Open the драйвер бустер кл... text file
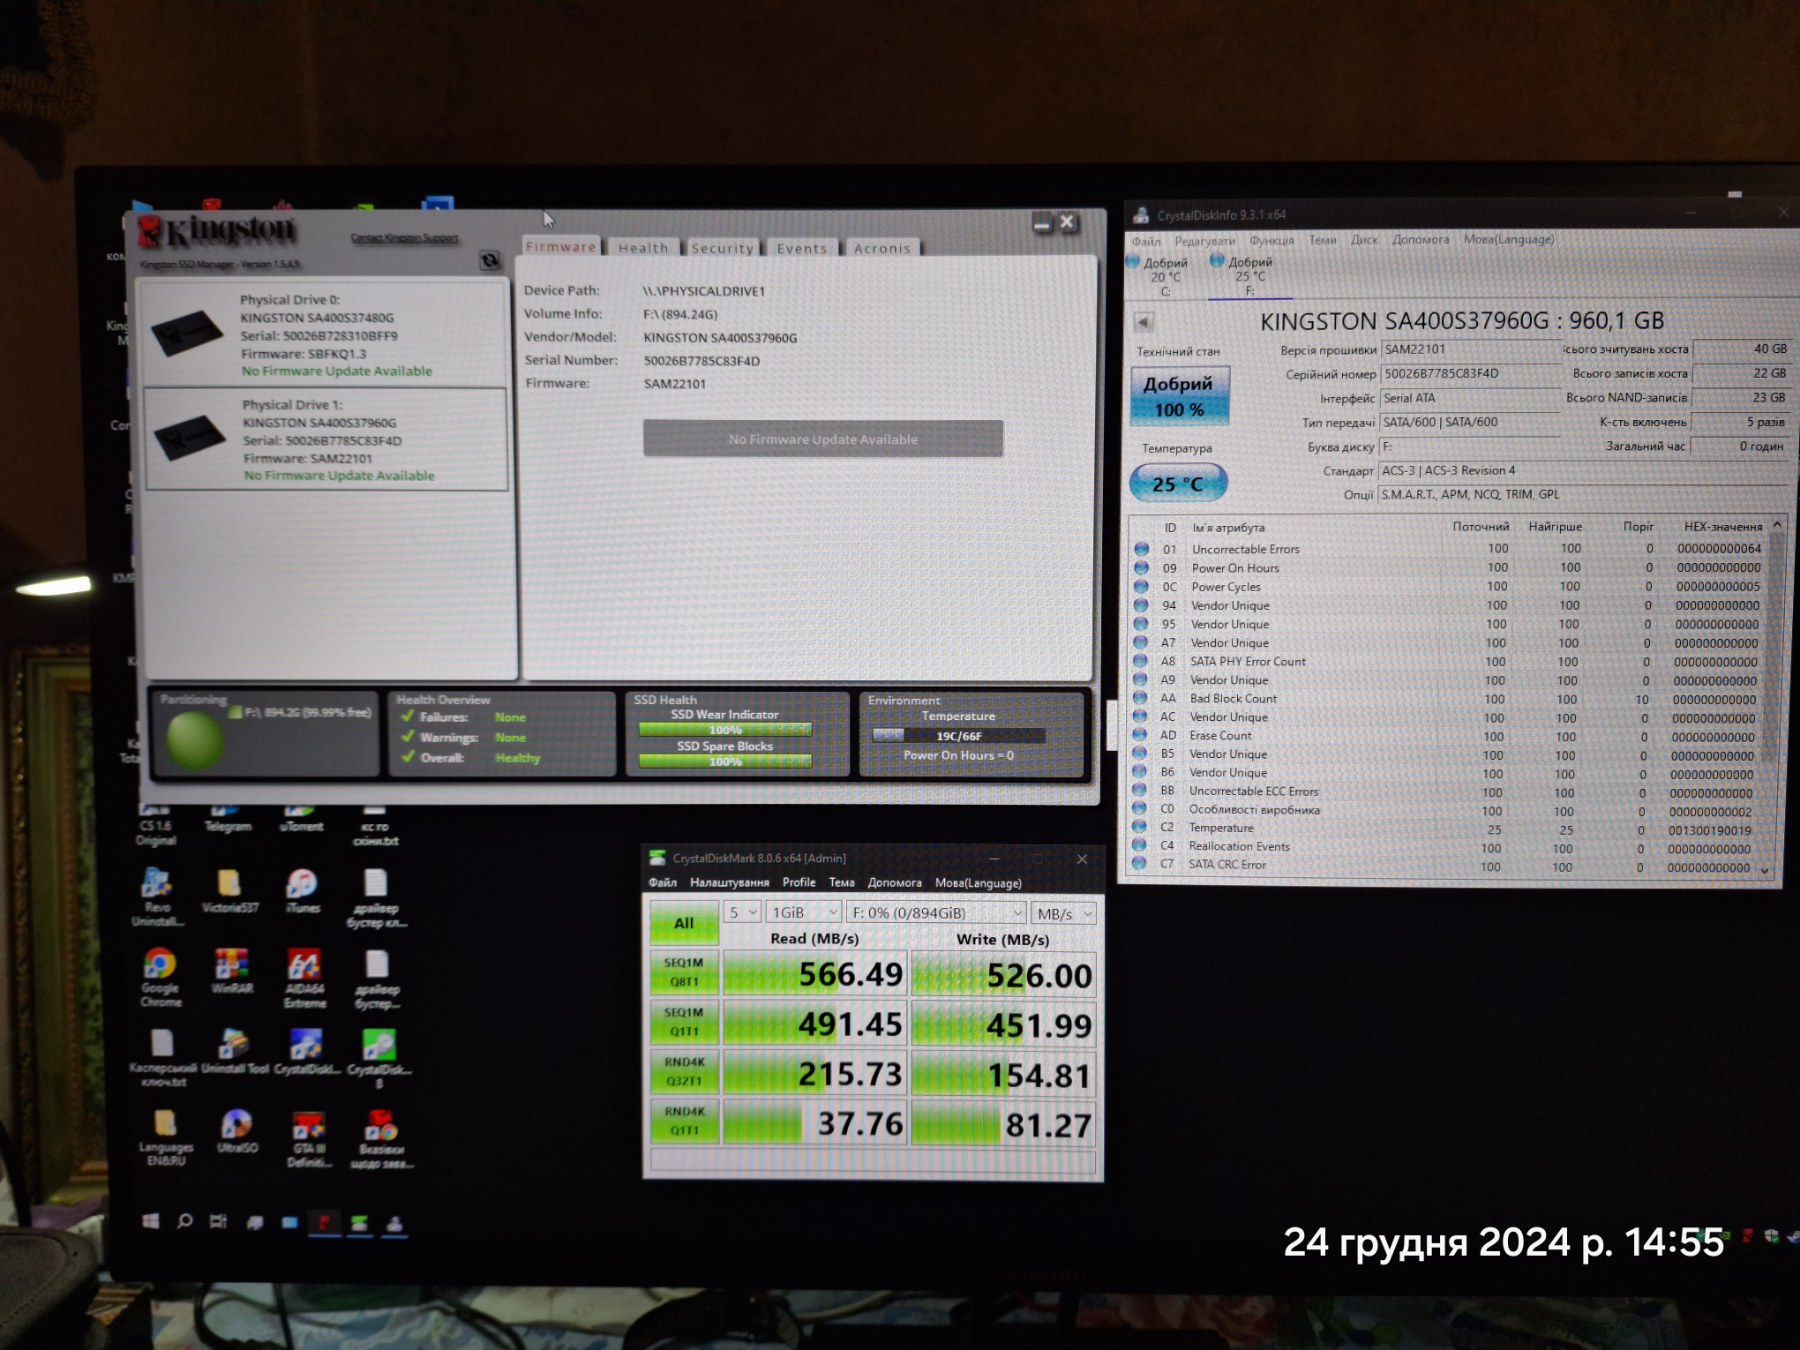Screen dimensions: 1800x1350 pyautogui.click(x=376, y=897)
